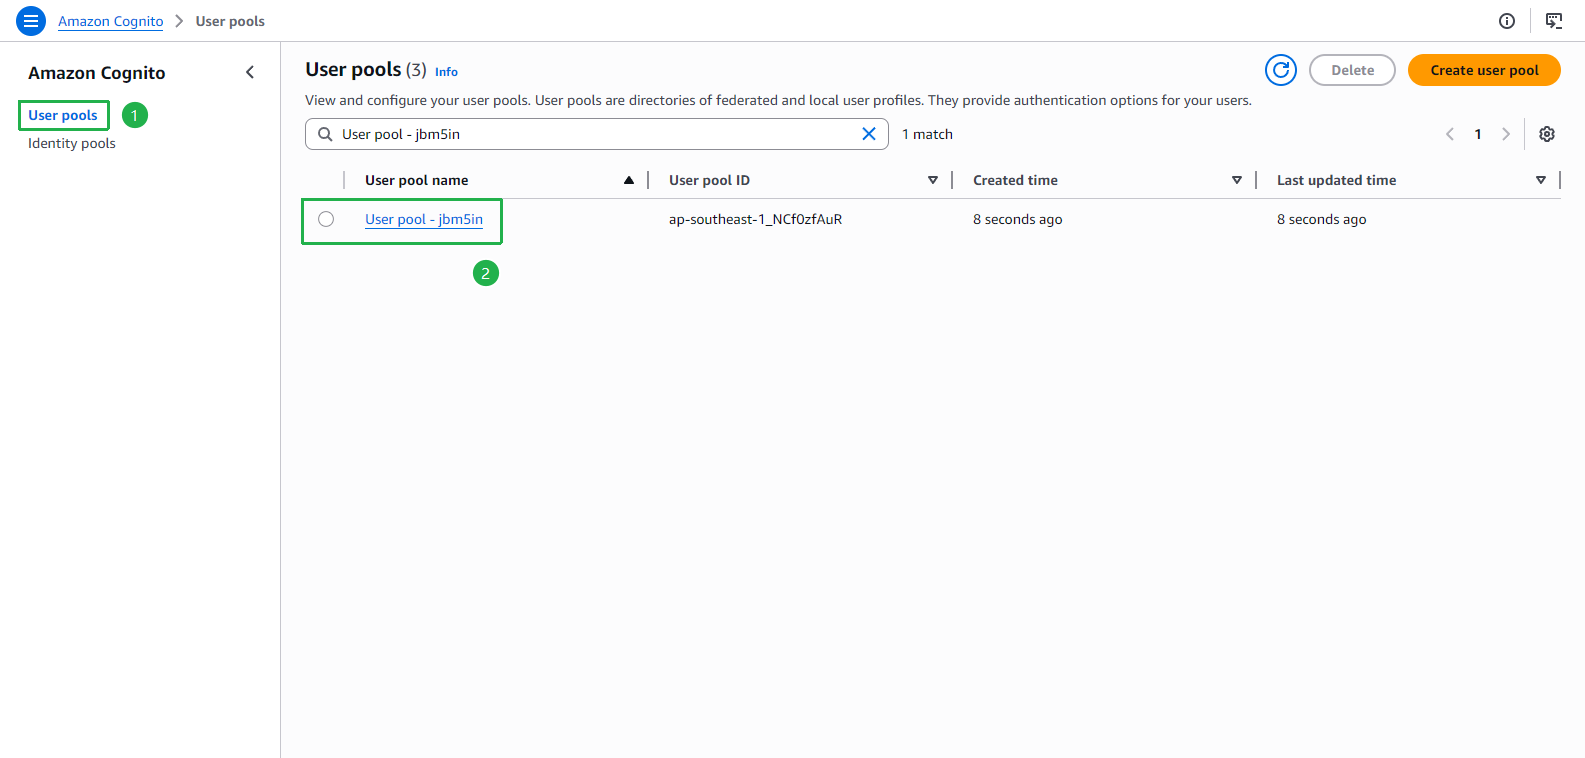Screen dimensions: 1585x758
Task: Open the info panel icon in header
Action: coord(1507,21)
